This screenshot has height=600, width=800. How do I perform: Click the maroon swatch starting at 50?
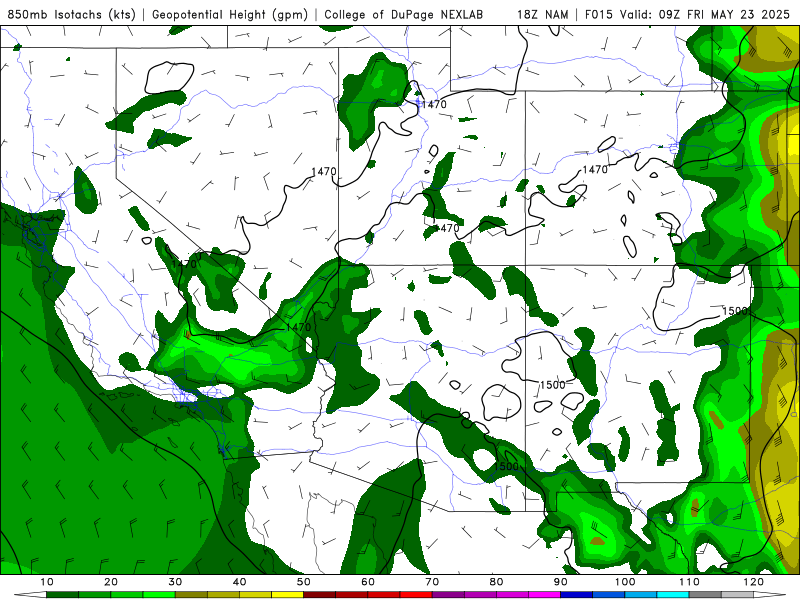point(319,595)
